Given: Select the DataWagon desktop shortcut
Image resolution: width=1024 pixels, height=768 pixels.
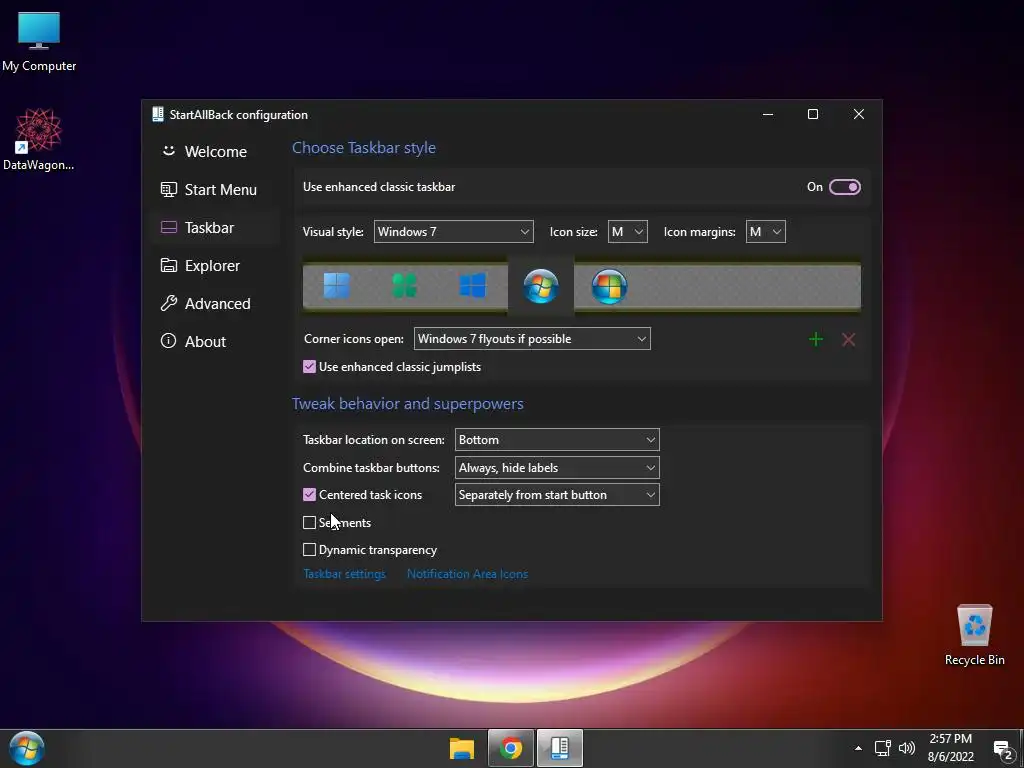Looking at the screenshot, I should (39, 140).
